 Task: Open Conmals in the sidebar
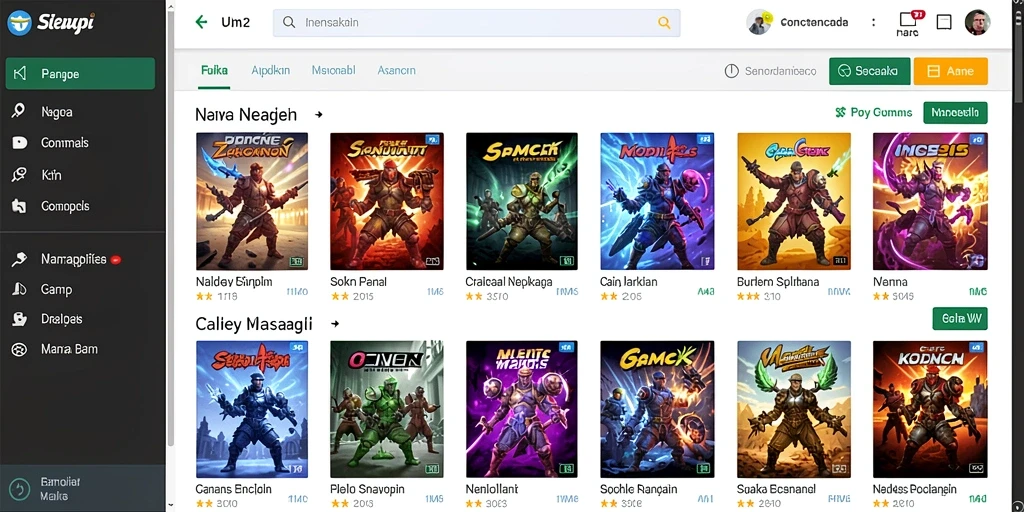[65, 142]
